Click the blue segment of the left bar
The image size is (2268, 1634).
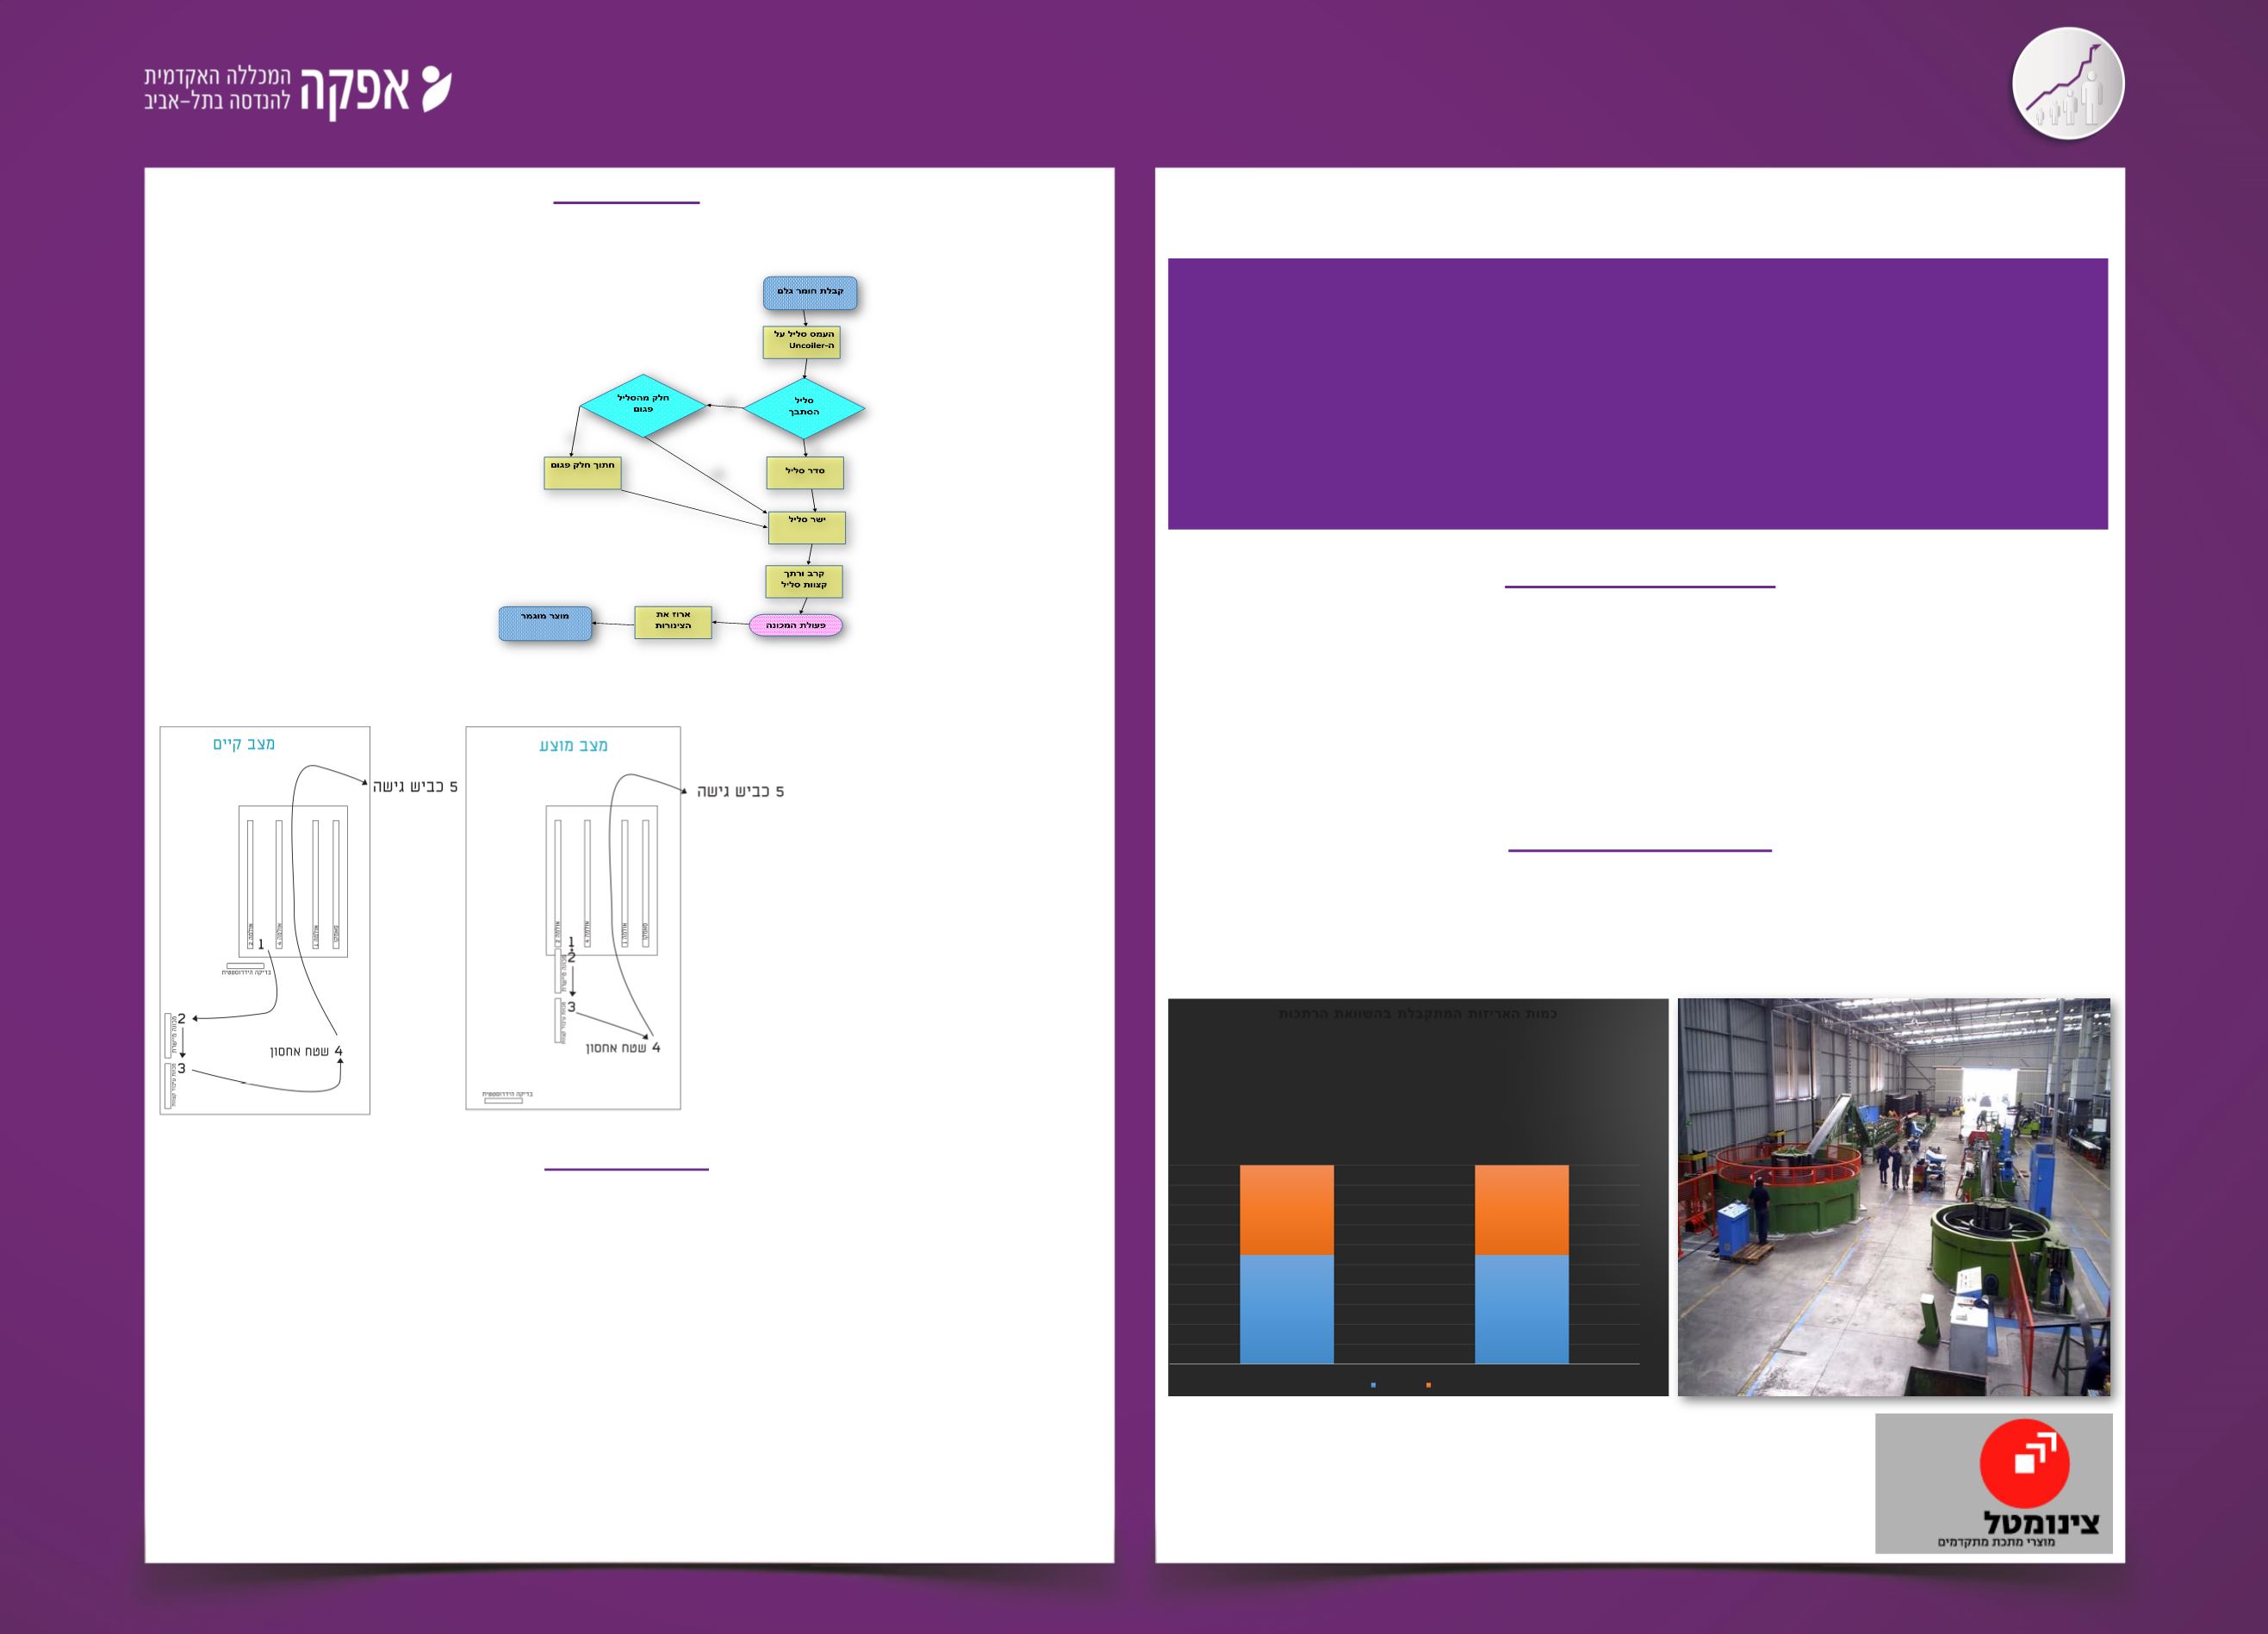[x=1286, y=1309]
